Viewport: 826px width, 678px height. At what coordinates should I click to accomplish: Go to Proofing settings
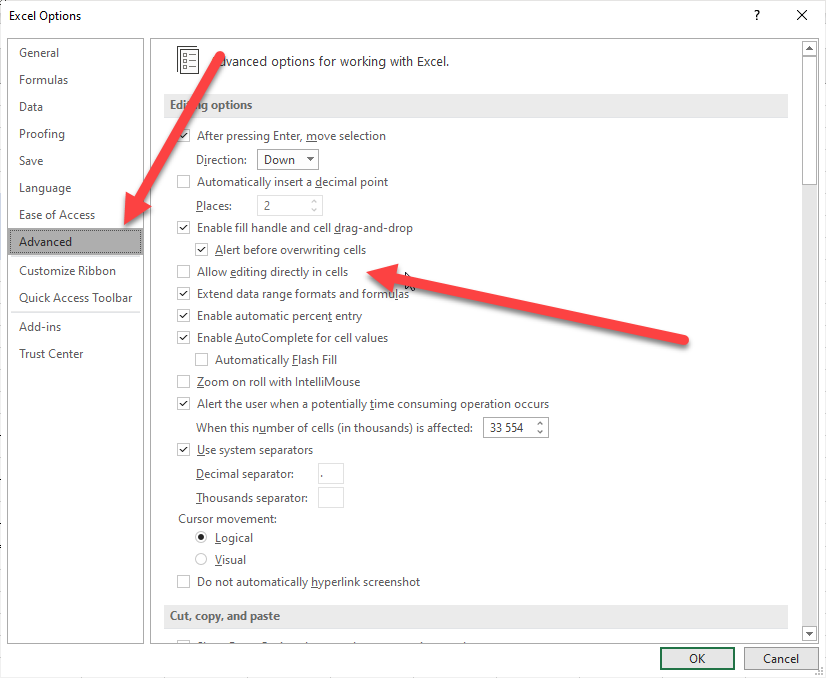42,134
